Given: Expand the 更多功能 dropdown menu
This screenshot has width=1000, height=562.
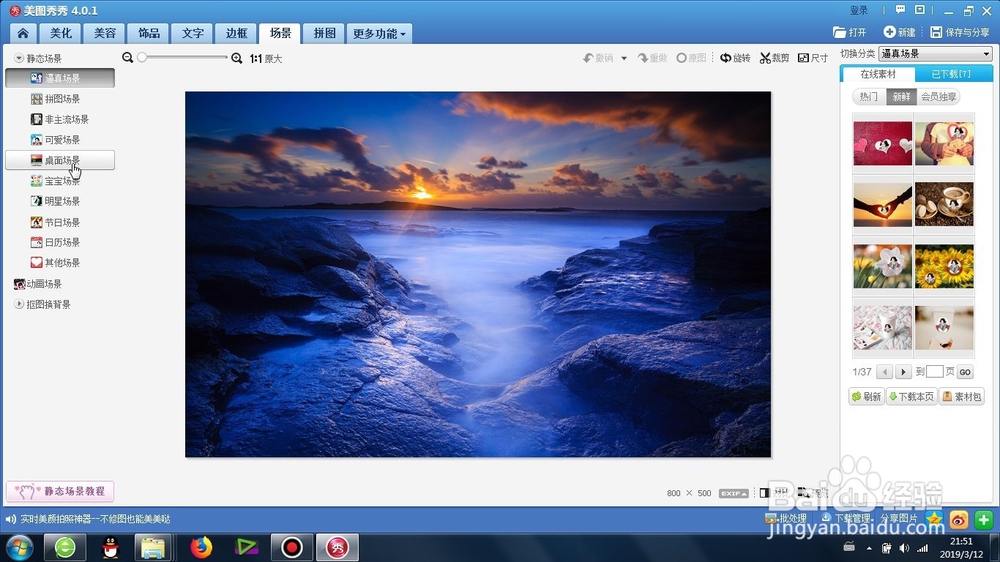Looking at the screenshot, I should click(x=379, y=33).
